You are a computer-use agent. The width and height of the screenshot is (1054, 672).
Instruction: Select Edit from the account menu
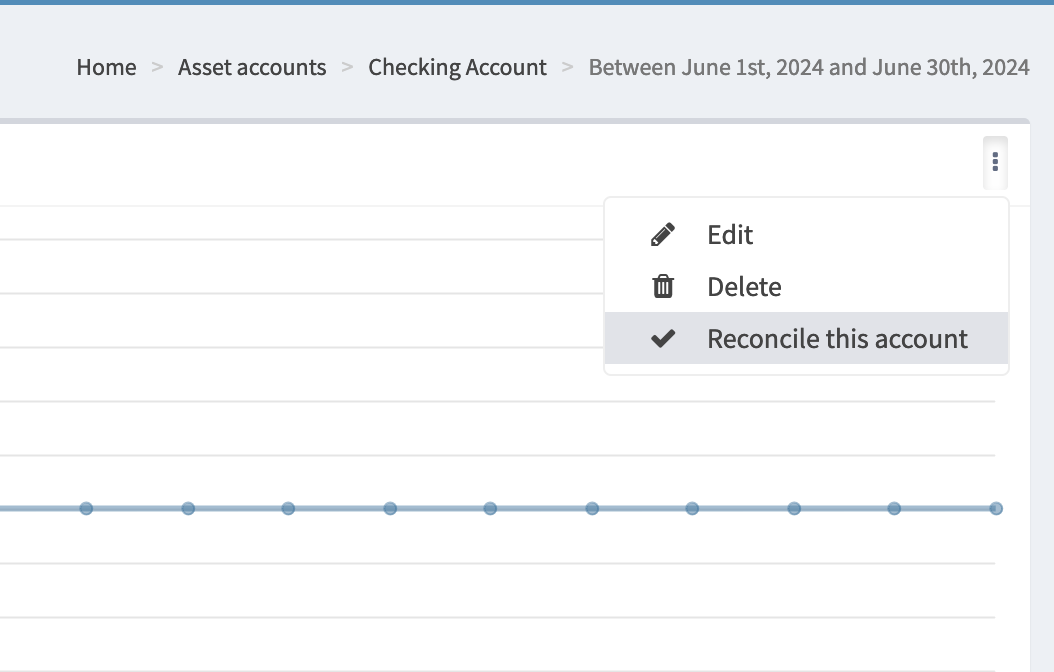click(x=730, y=235)
